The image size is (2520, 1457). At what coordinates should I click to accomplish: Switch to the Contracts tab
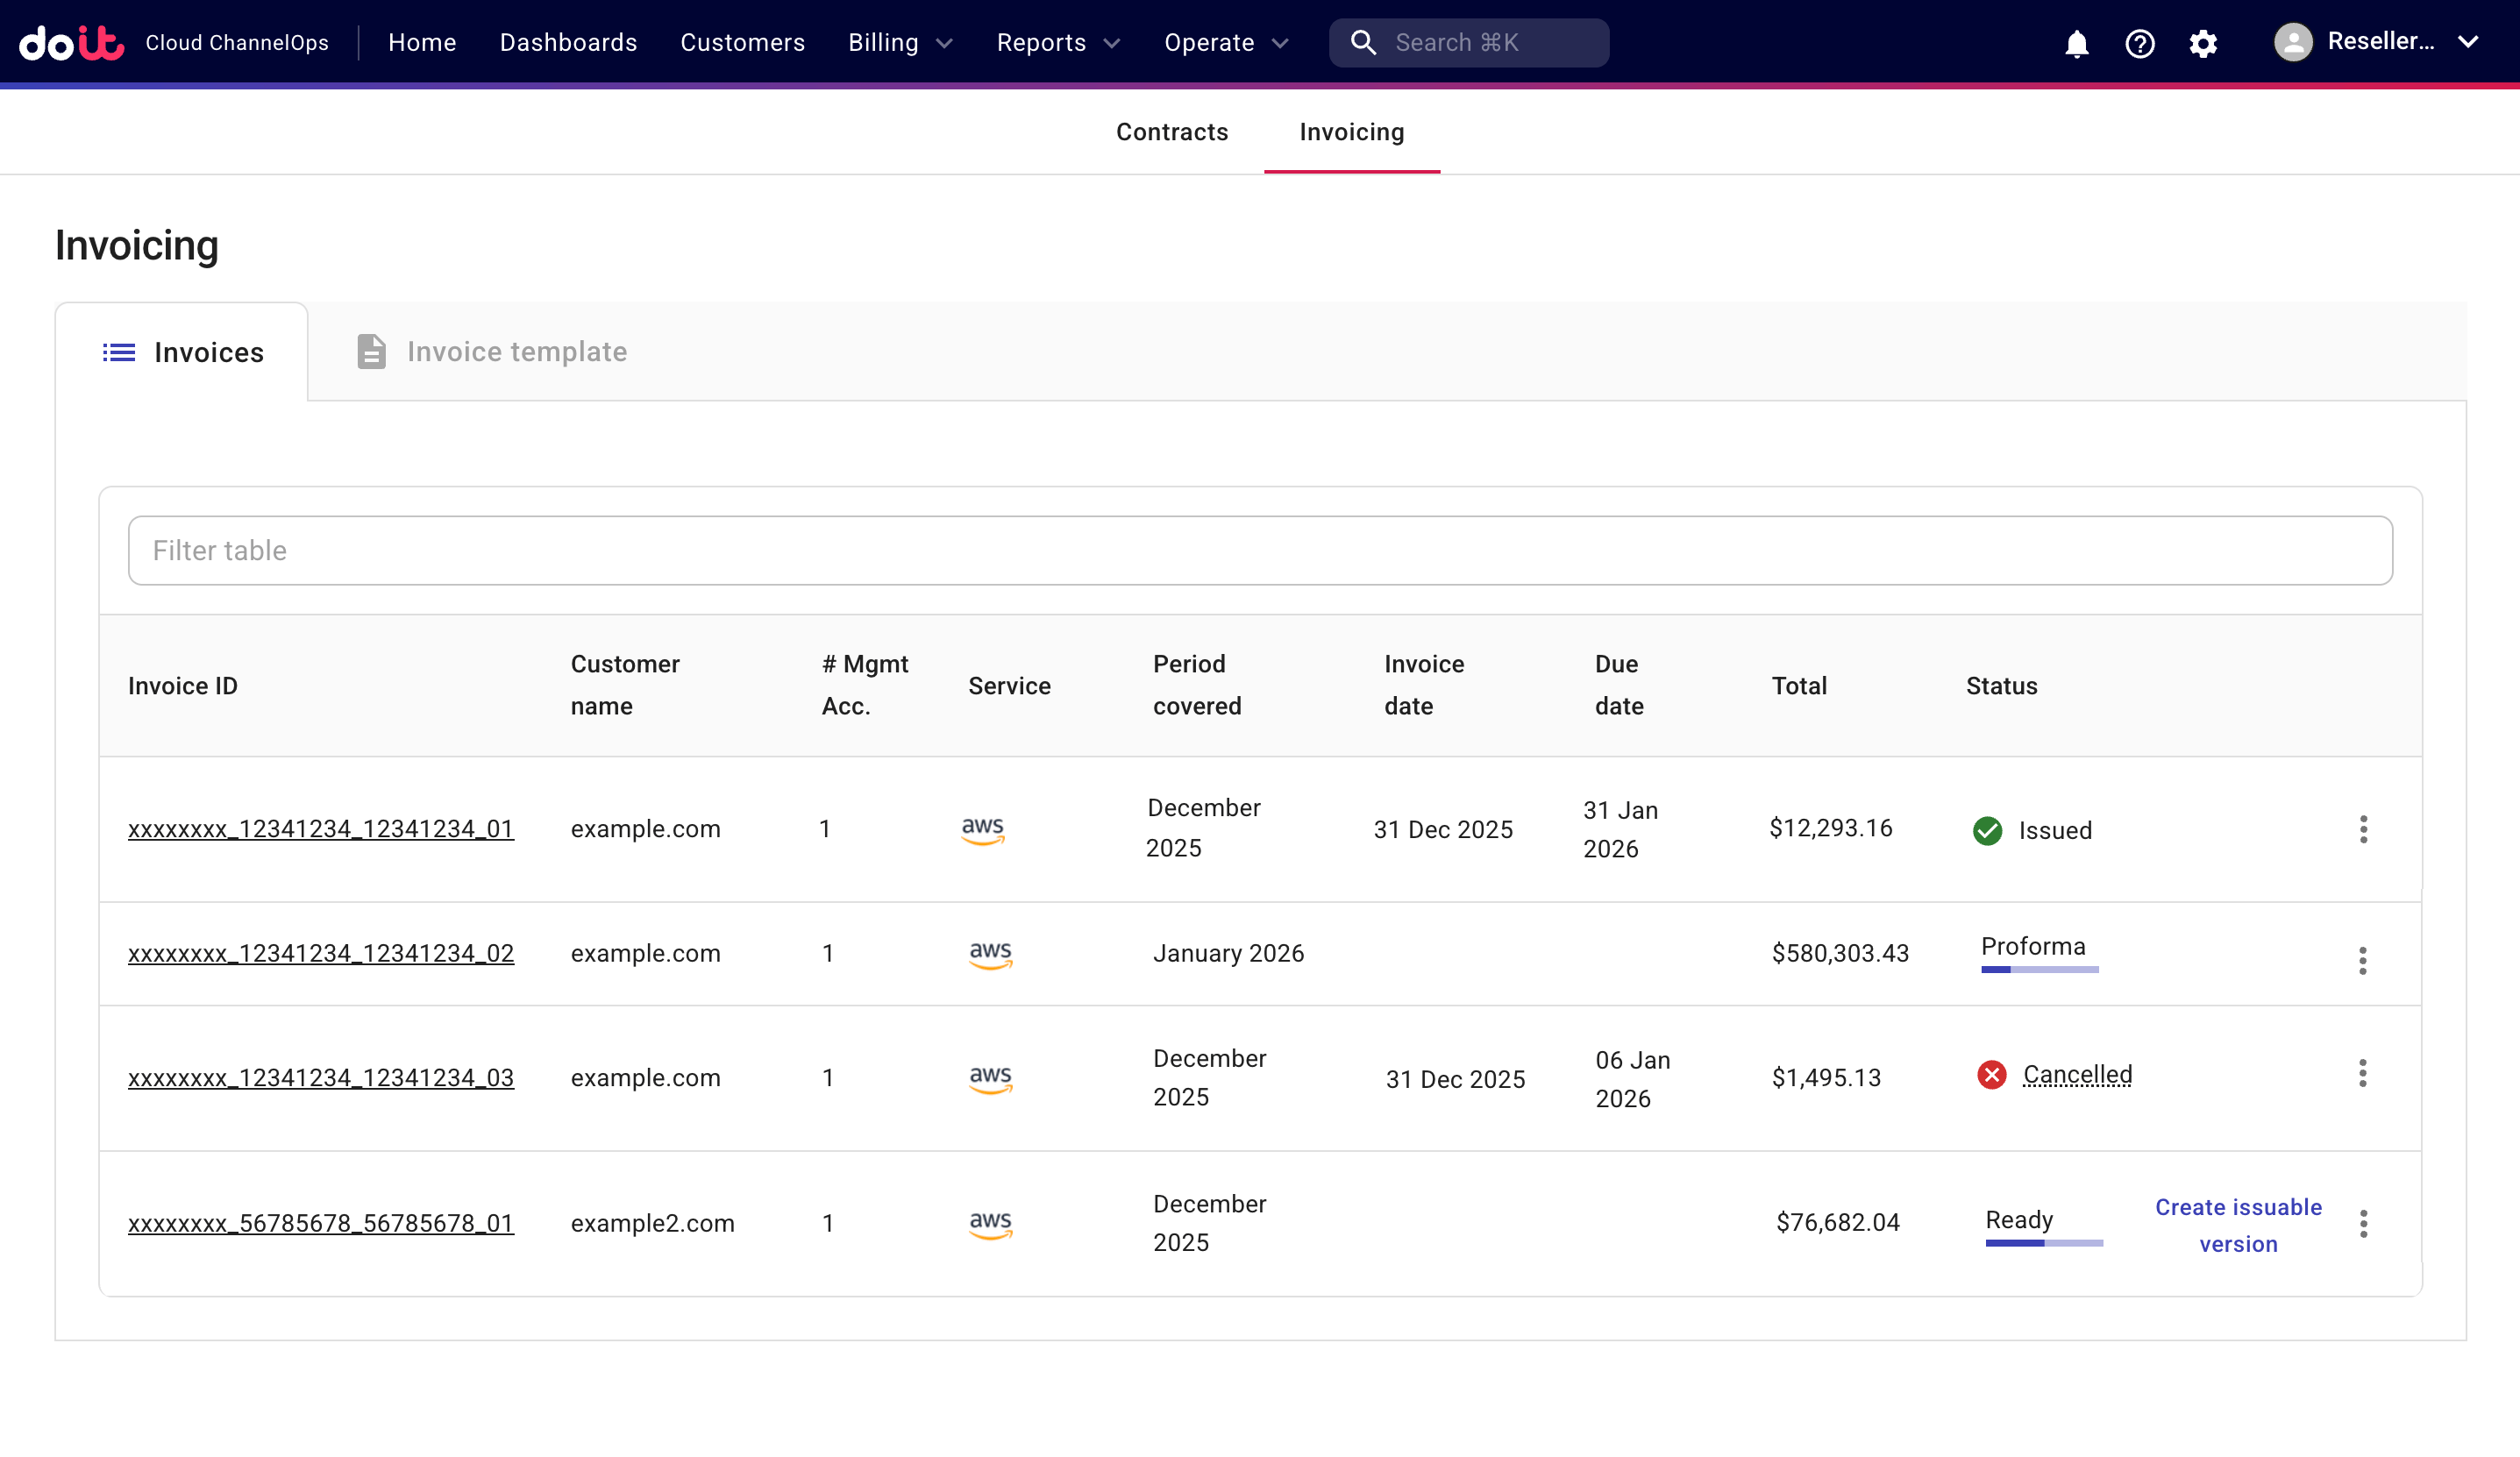point(1172,131)
